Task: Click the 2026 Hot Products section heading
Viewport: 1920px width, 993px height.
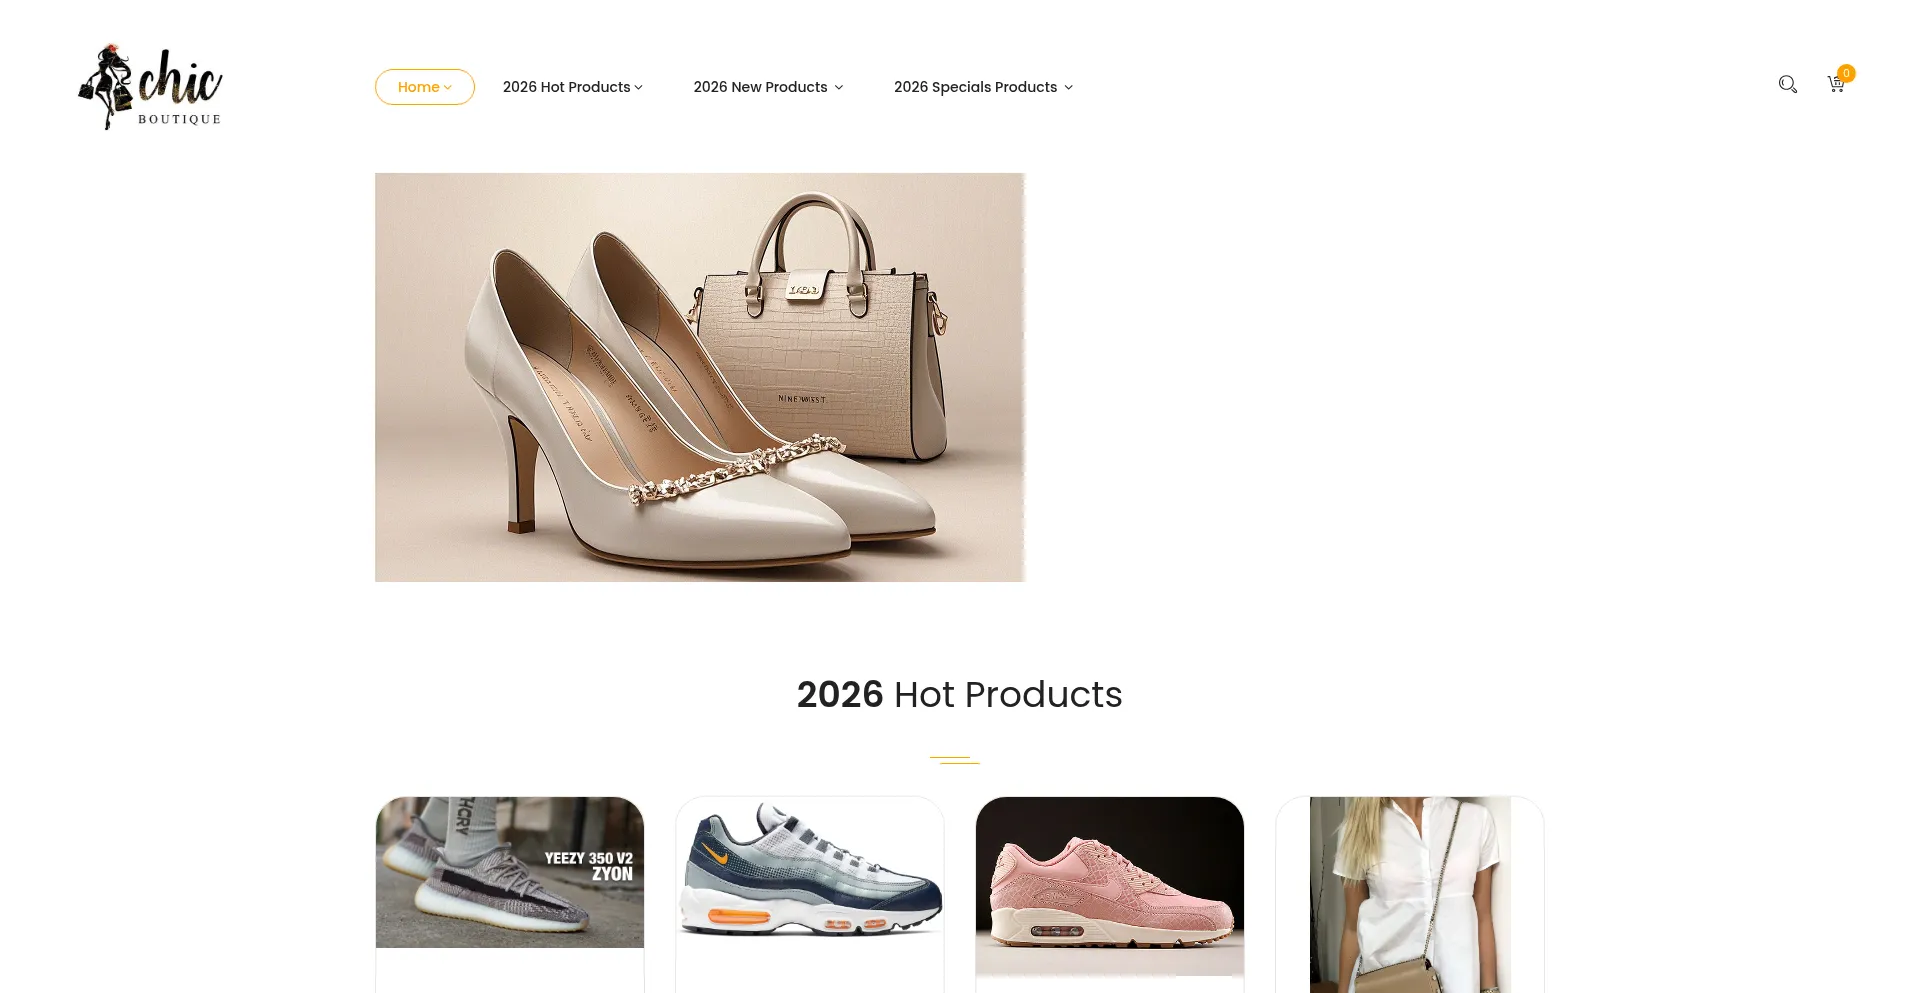Action: point(959,694)
